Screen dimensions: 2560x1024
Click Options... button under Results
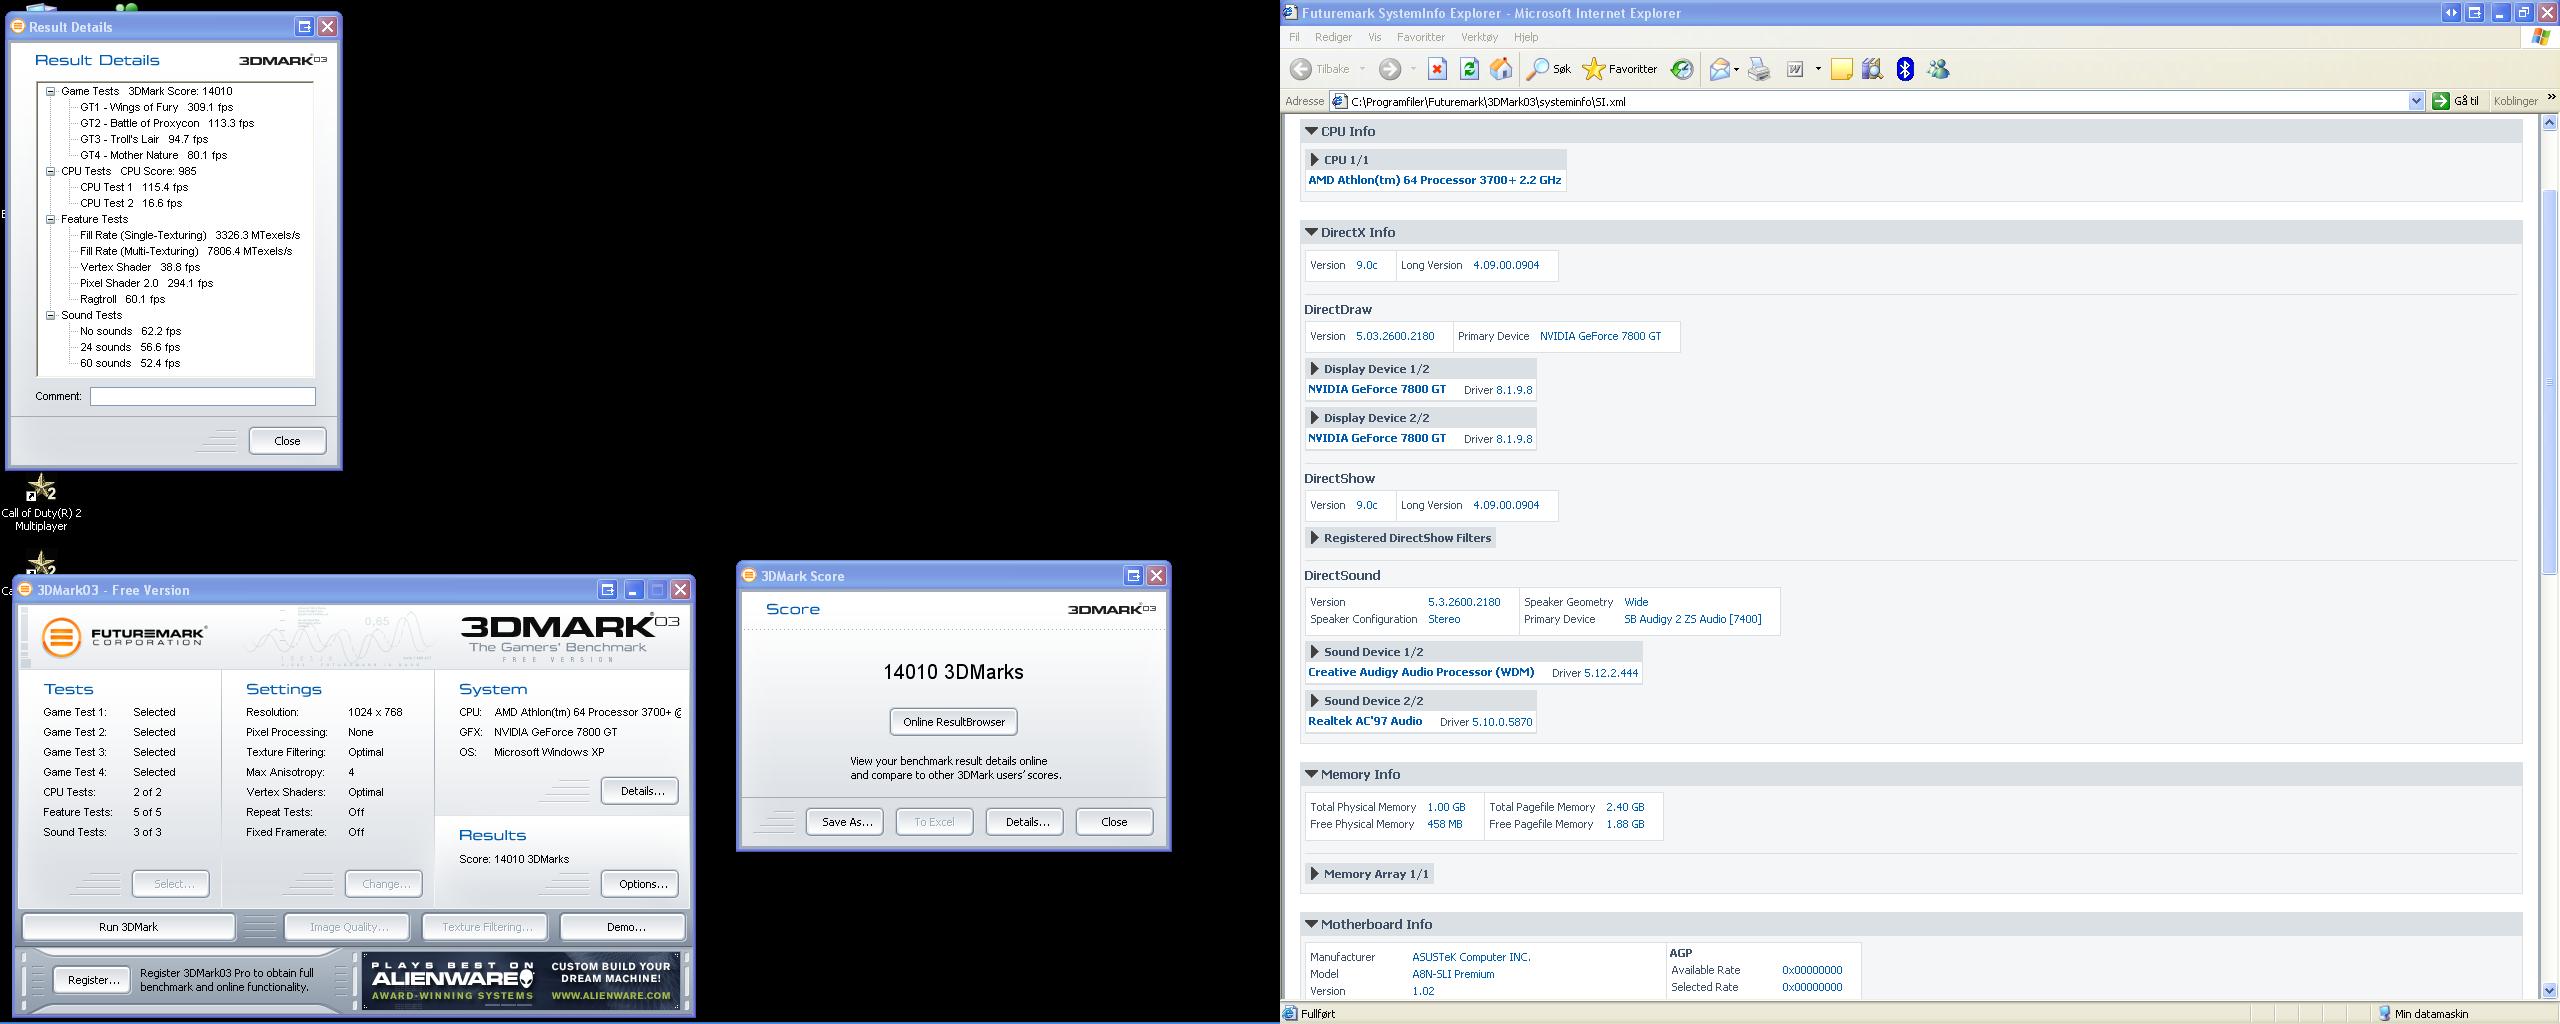coord(640,884)
